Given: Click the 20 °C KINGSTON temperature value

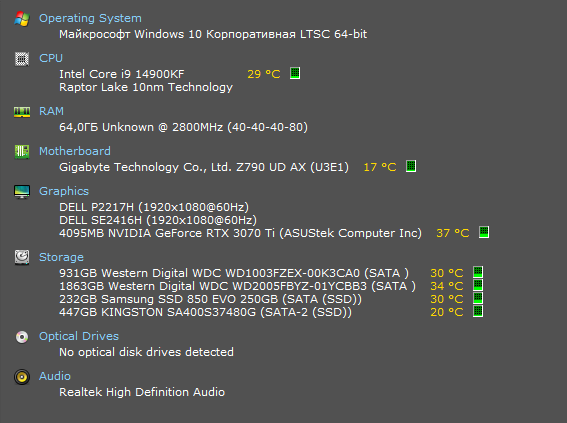Looking at the screenshot, I should pos(447,312).
